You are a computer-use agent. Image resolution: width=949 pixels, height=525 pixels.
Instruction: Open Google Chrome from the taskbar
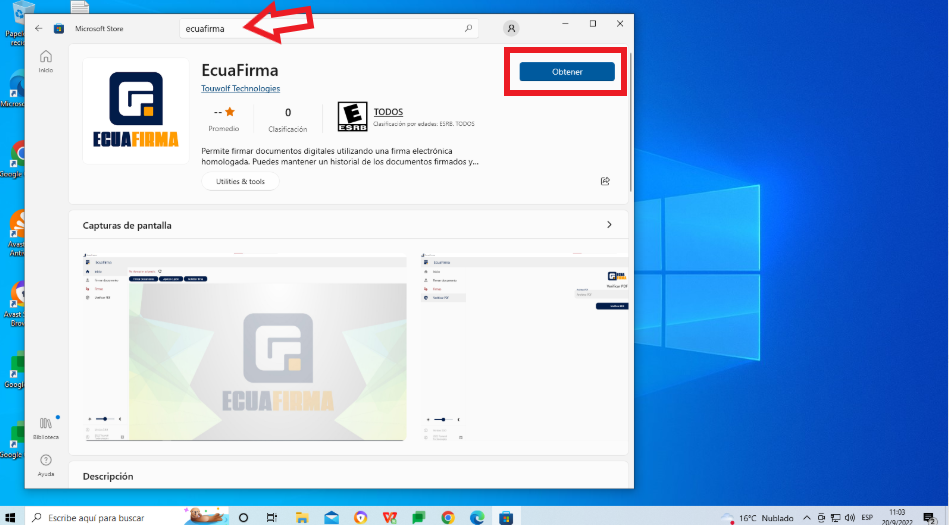(448, 517)
